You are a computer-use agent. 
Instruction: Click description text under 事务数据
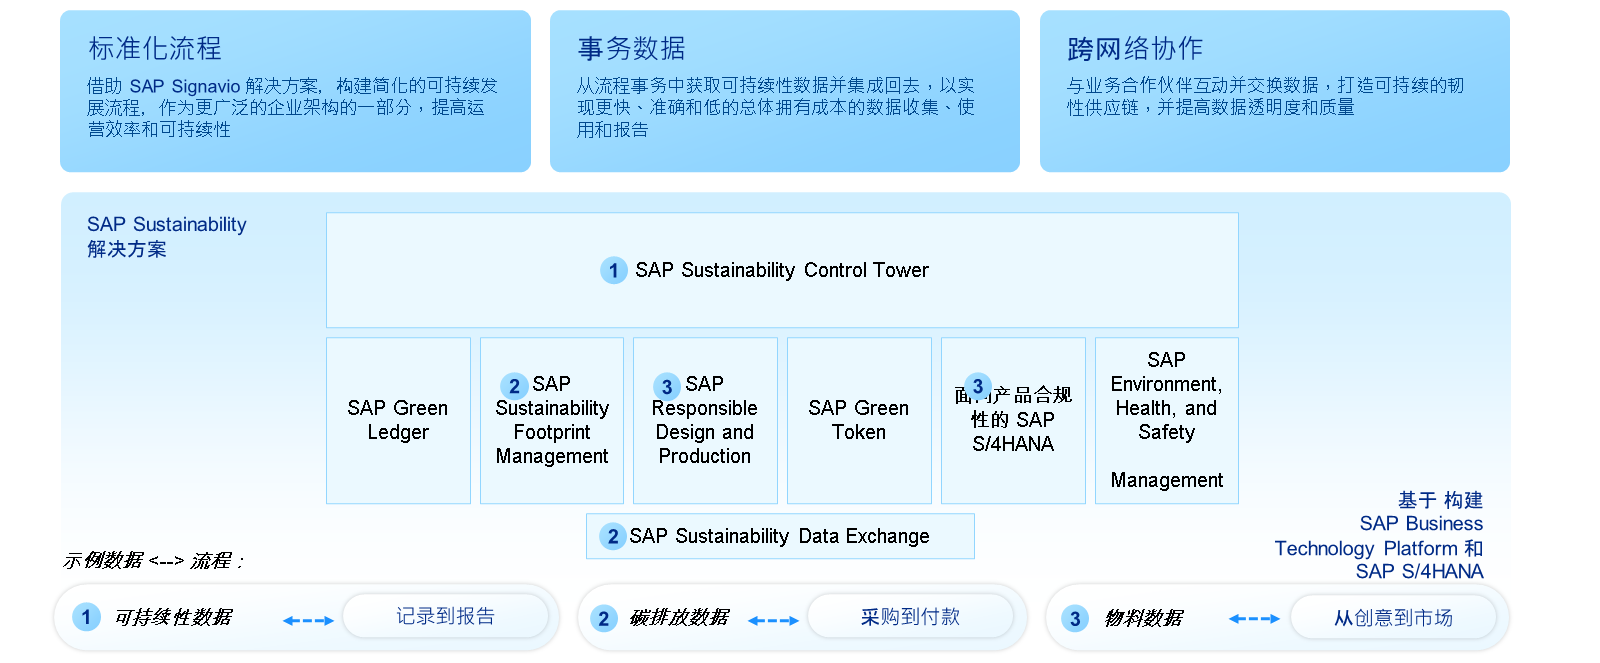776,107
